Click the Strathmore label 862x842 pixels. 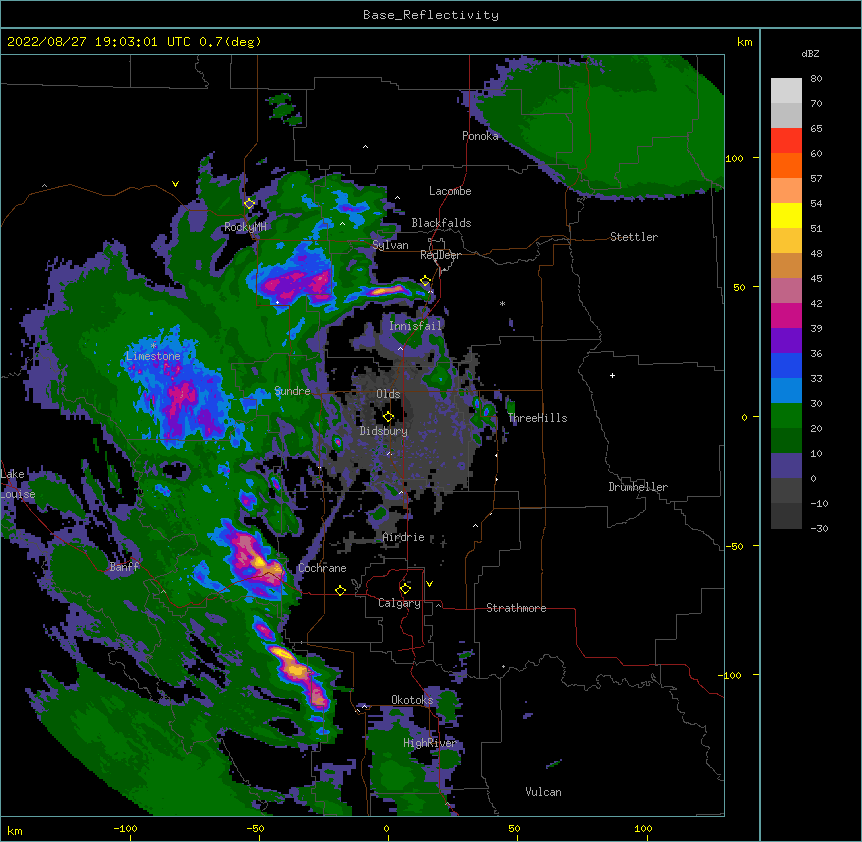point(516,608)
